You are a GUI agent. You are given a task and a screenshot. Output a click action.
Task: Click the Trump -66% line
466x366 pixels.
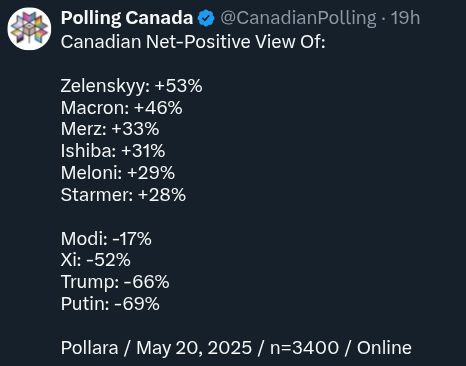(x=115, y=282)
